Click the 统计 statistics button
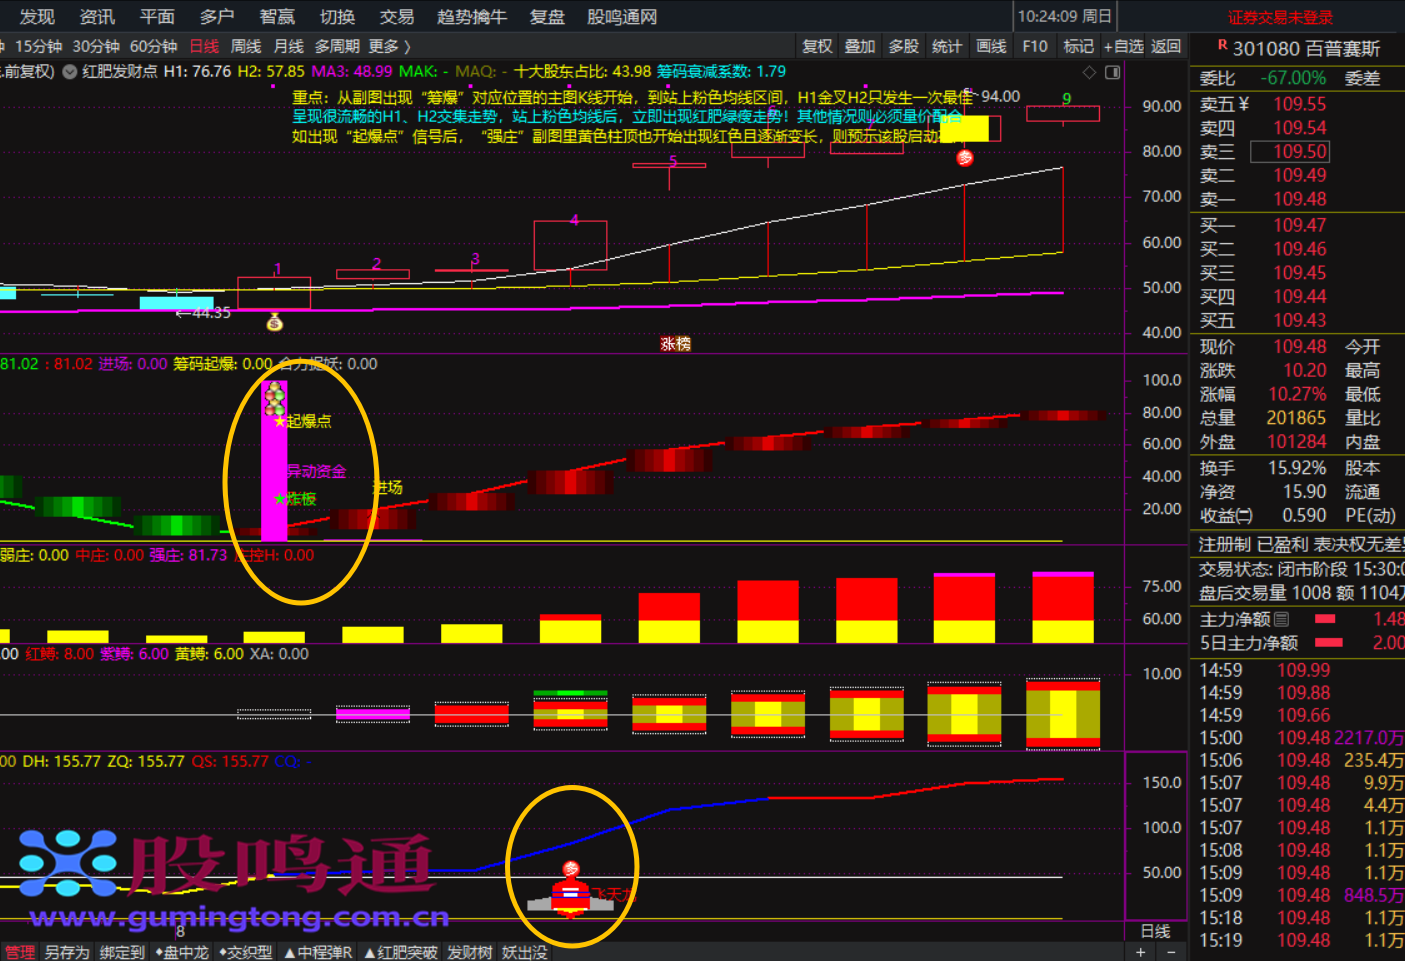 (947, 46)
